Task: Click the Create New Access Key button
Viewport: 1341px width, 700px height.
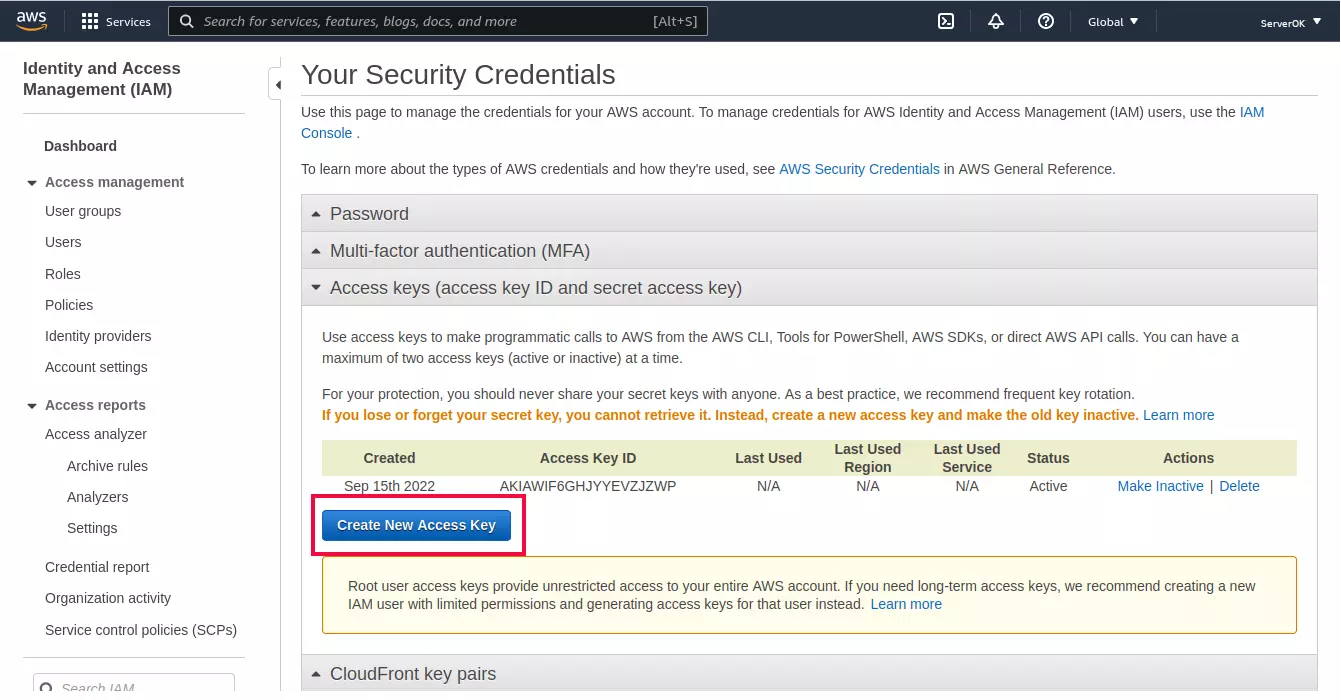Action: pyautogui.click(x=416, y=524)
